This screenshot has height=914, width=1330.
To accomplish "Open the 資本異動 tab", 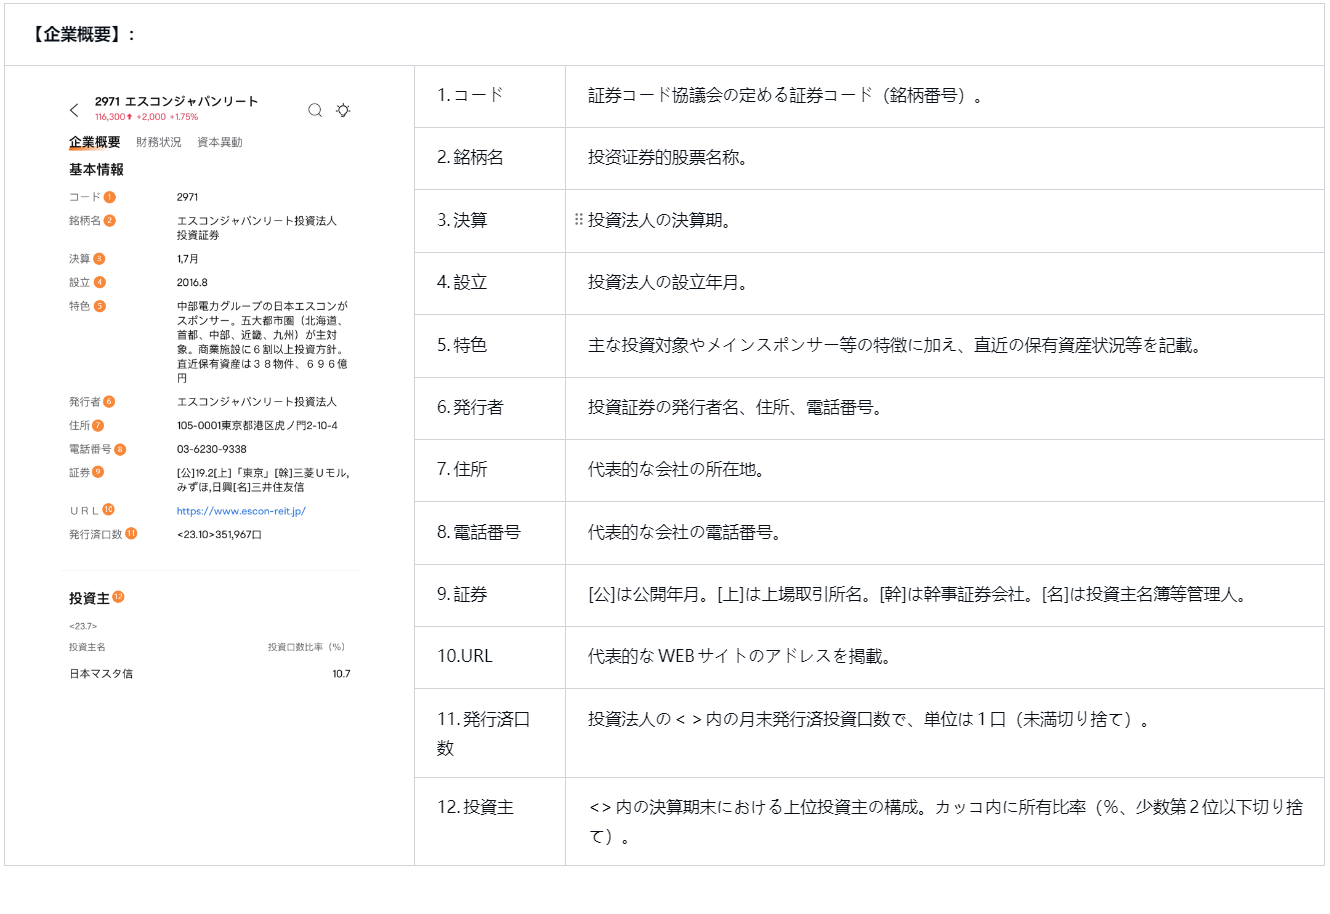I will click(x=219, y=142).
